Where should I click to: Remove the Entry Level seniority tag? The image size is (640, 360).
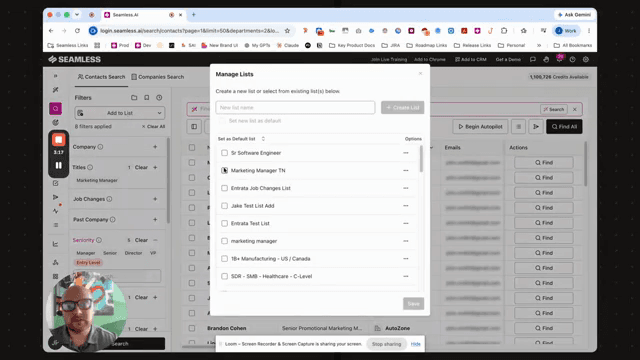tap(88, 262)
